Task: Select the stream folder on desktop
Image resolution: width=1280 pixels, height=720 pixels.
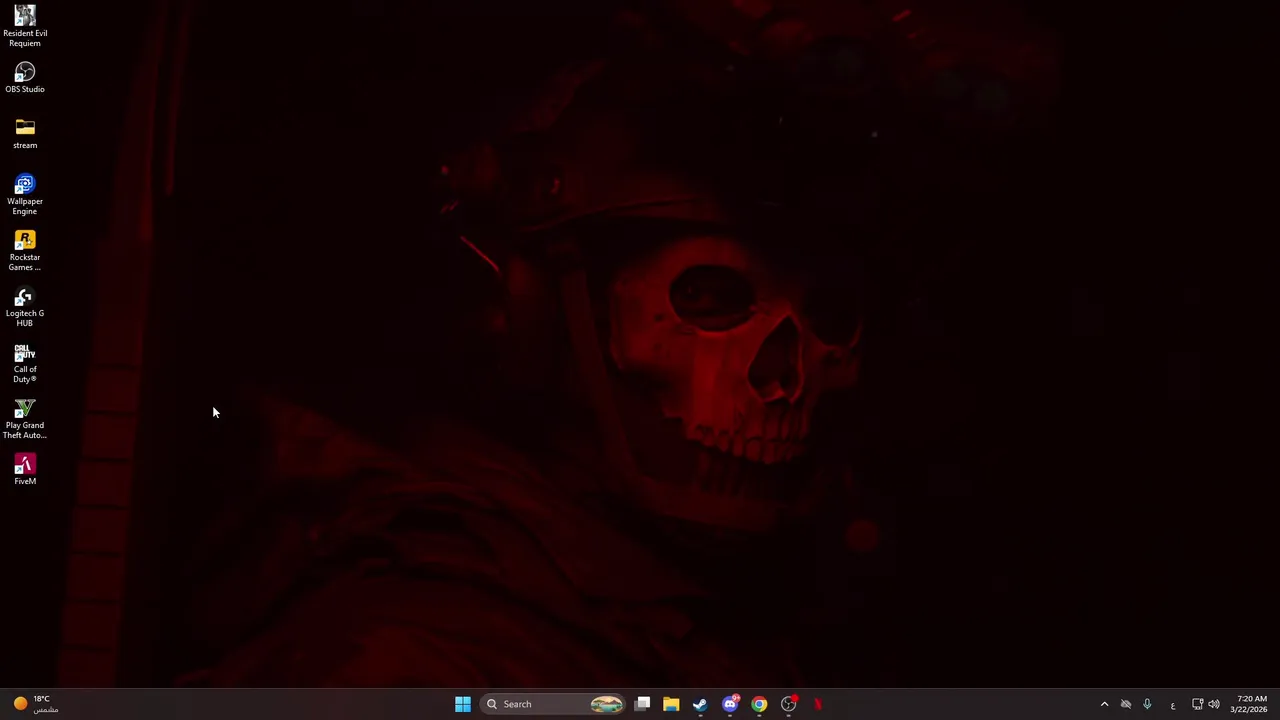Action: [x=25, y=134]
